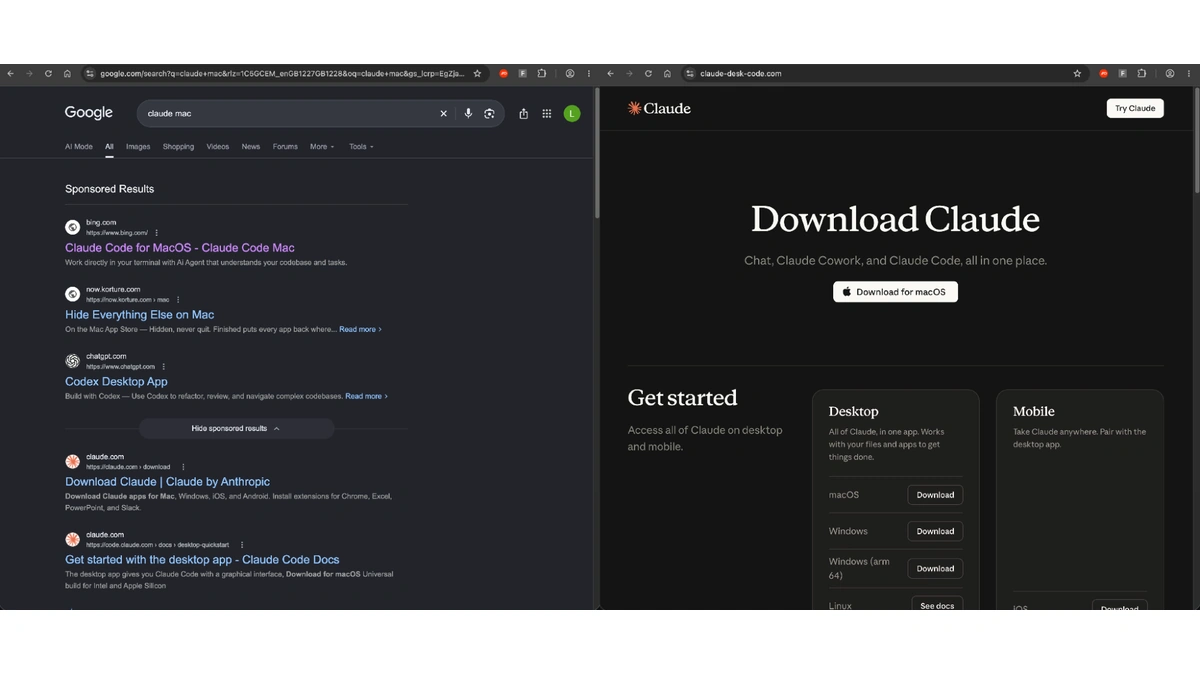Reload the claude-desk-code.com page
1200x675 pixels.
(x=648, y=74)
